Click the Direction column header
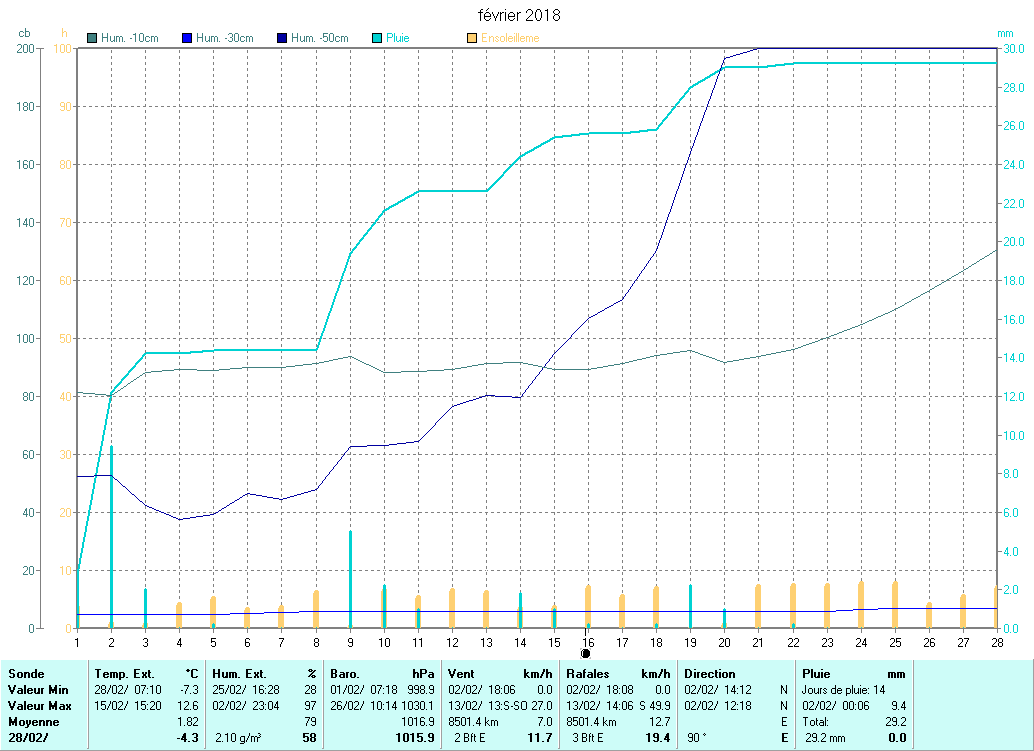Image resolution: width=1034 pixels, height=751 pixels. click(x=710, y=674)
